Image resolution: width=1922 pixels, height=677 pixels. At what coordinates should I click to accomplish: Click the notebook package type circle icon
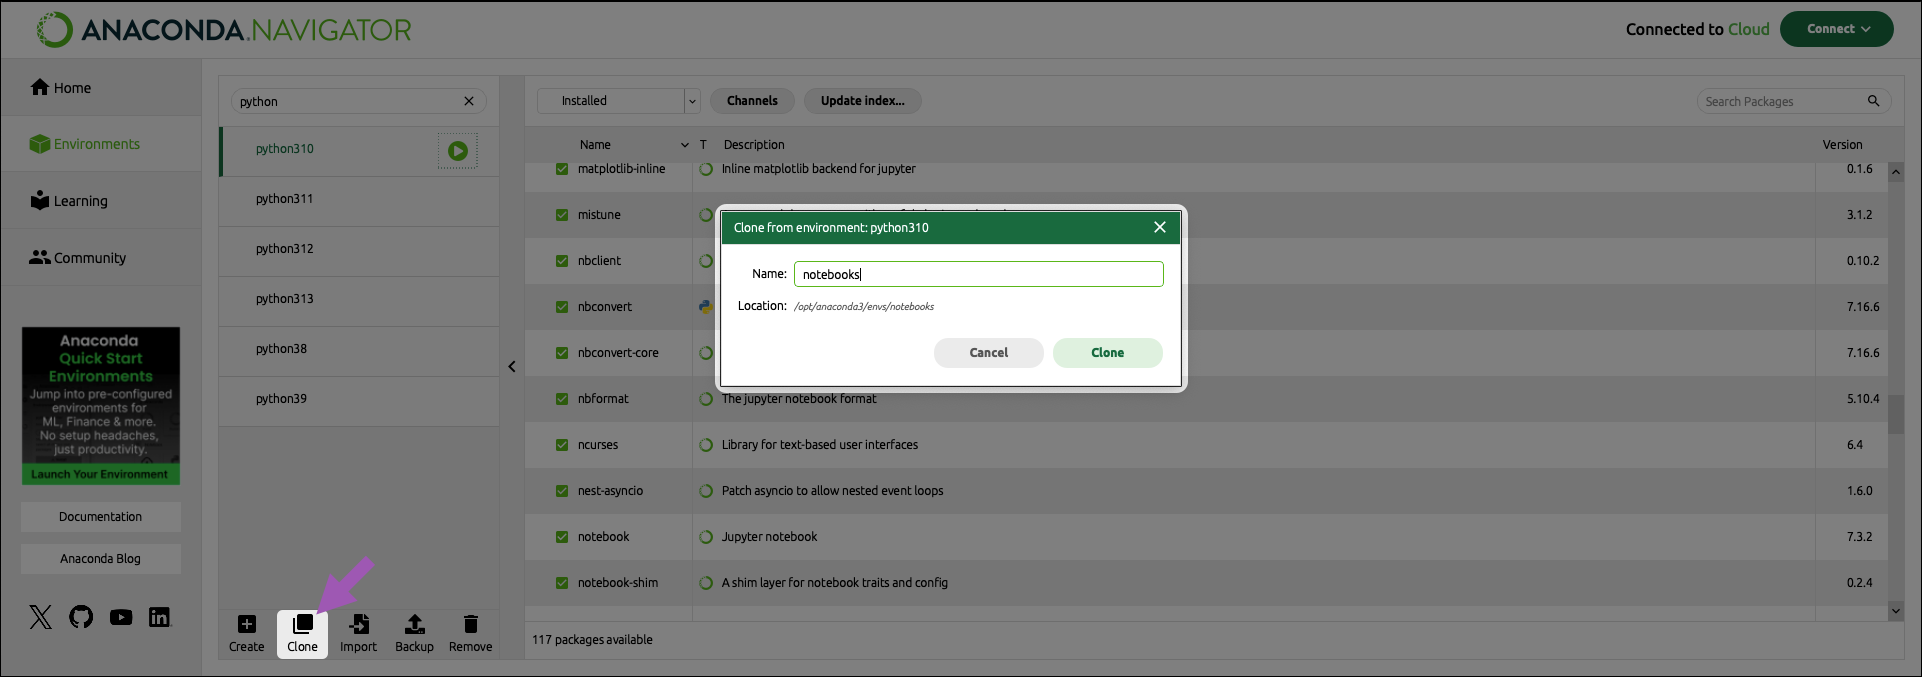pyautogui.click(x=706, y=537)
